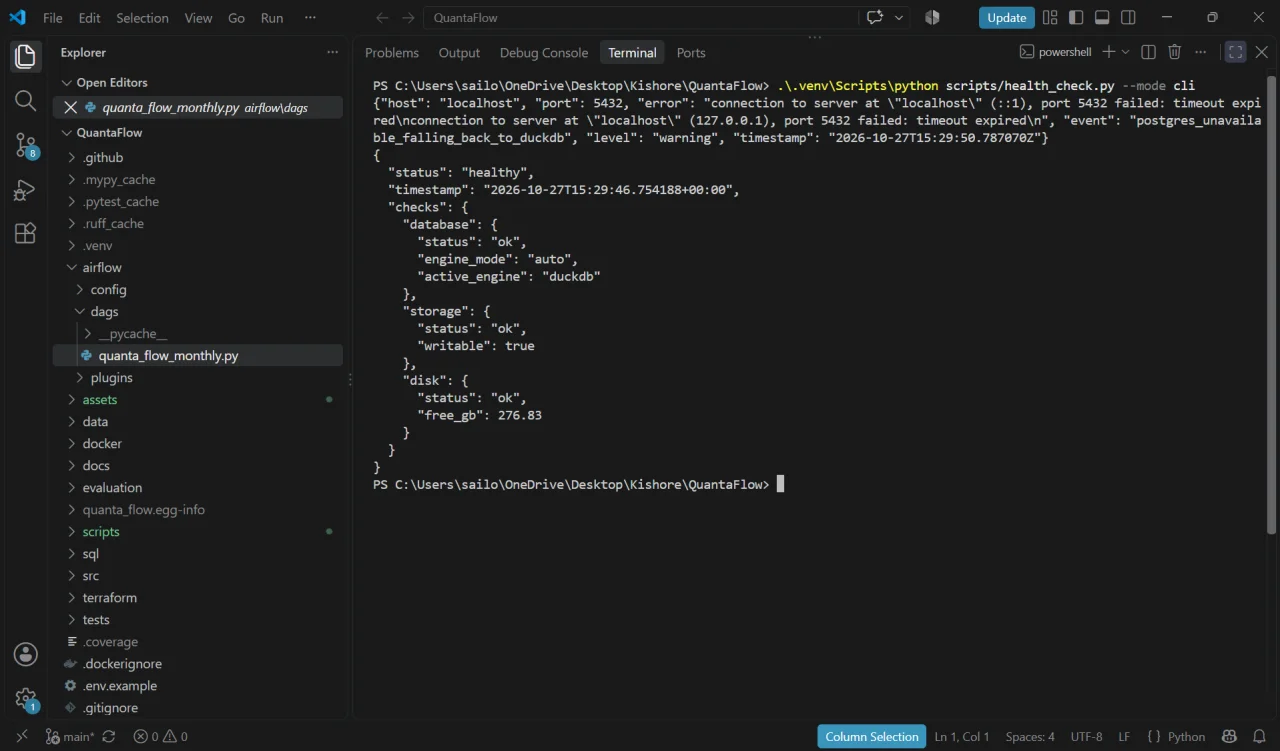Toggle Column Selection mode in status bar
The image size is (1280, 751).
click(x=872, y=737)
